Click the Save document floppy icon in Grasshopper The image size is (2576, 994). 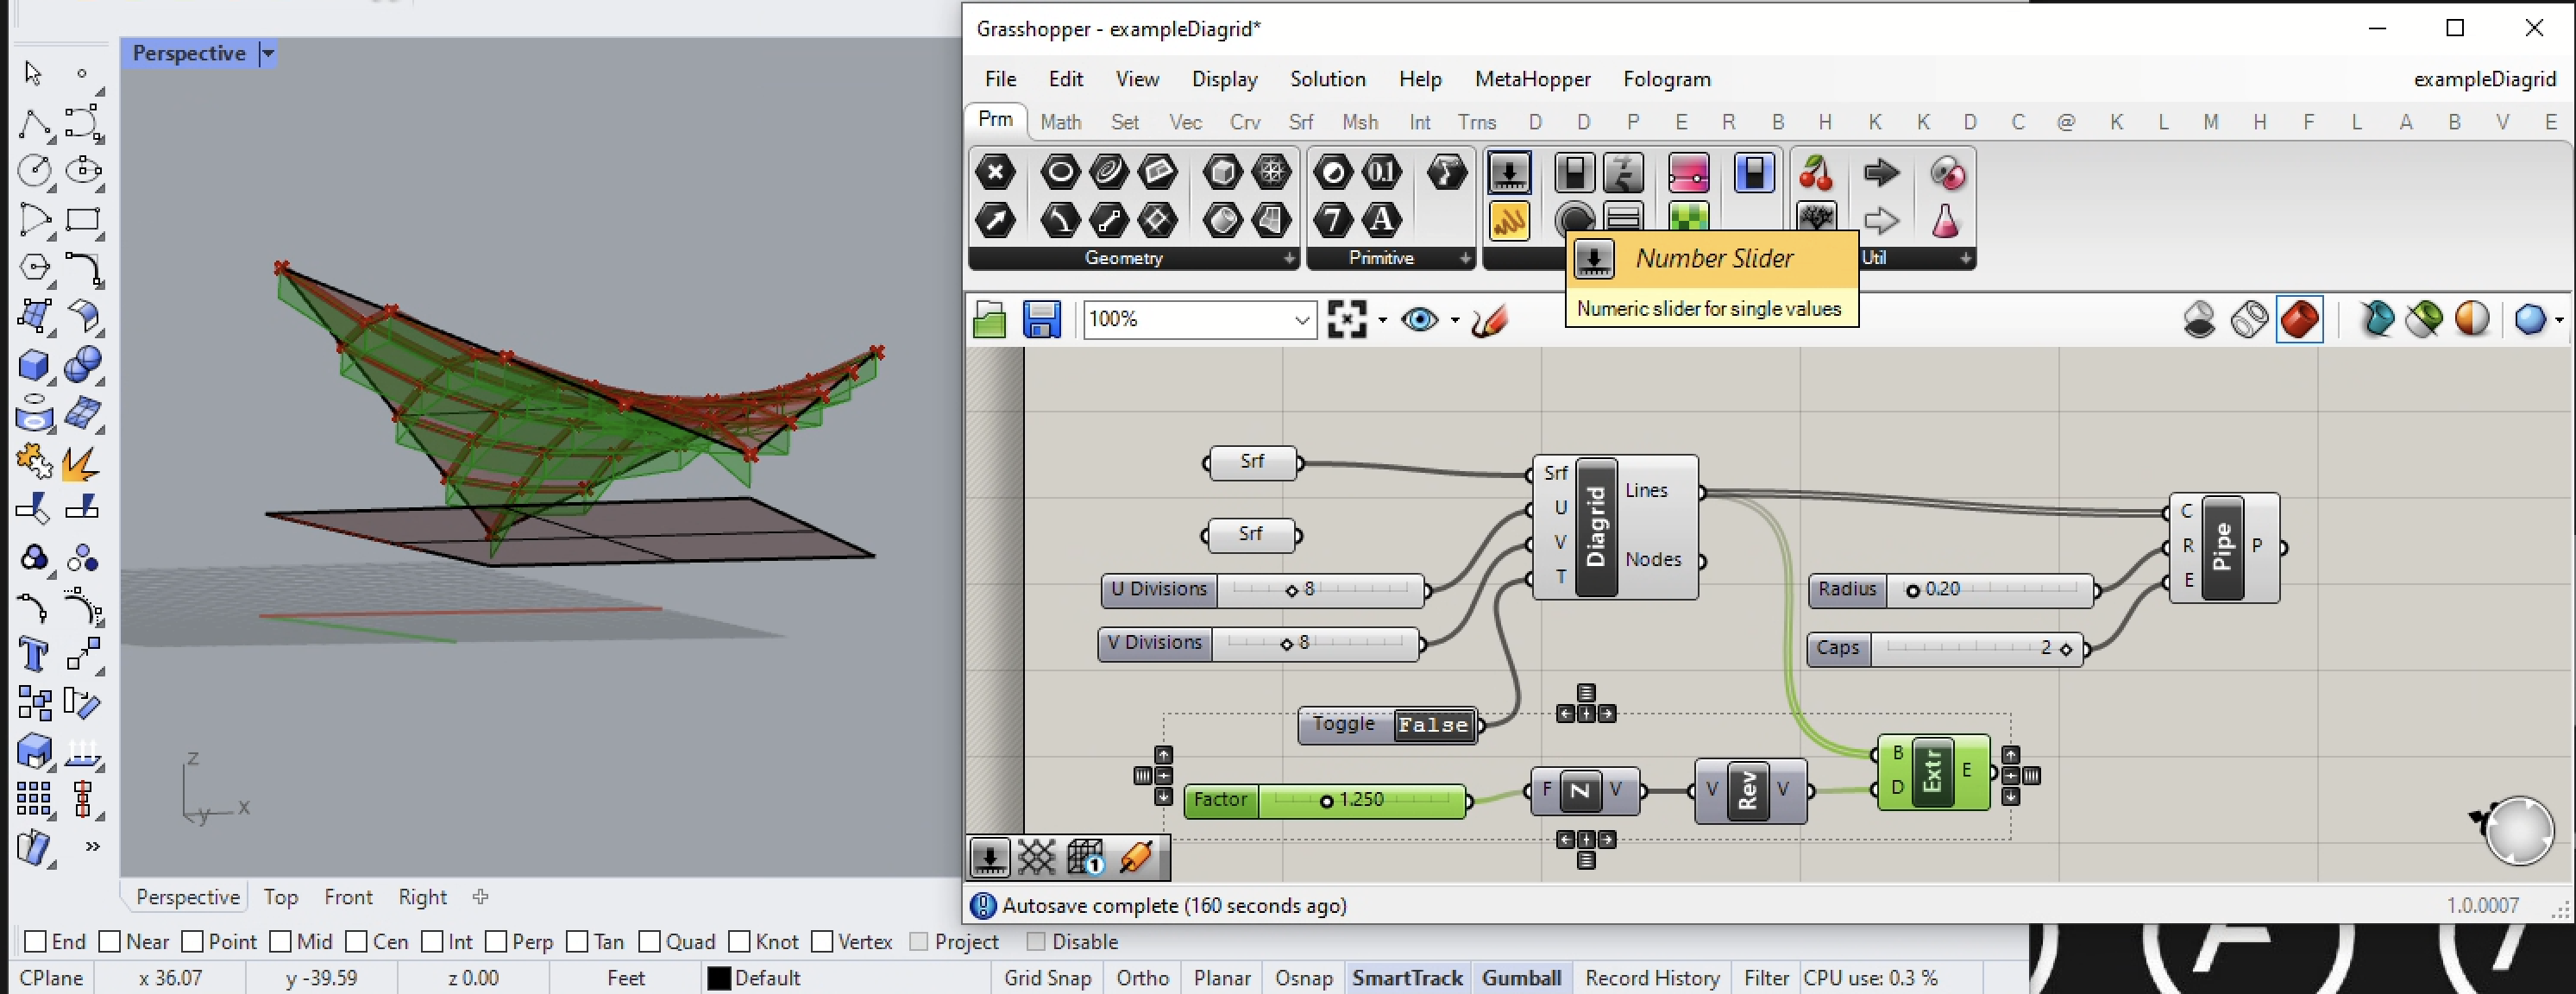pyautogui.click(x=1041, y=320)
